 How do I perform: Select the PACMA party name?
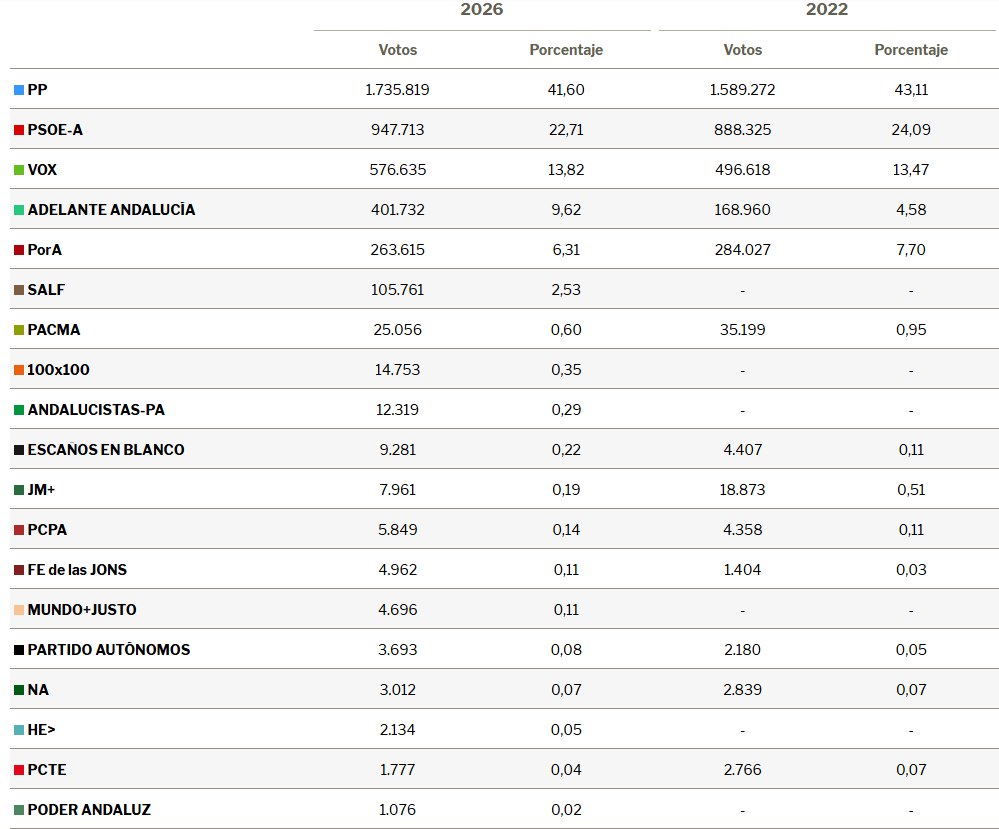(54, 330)
